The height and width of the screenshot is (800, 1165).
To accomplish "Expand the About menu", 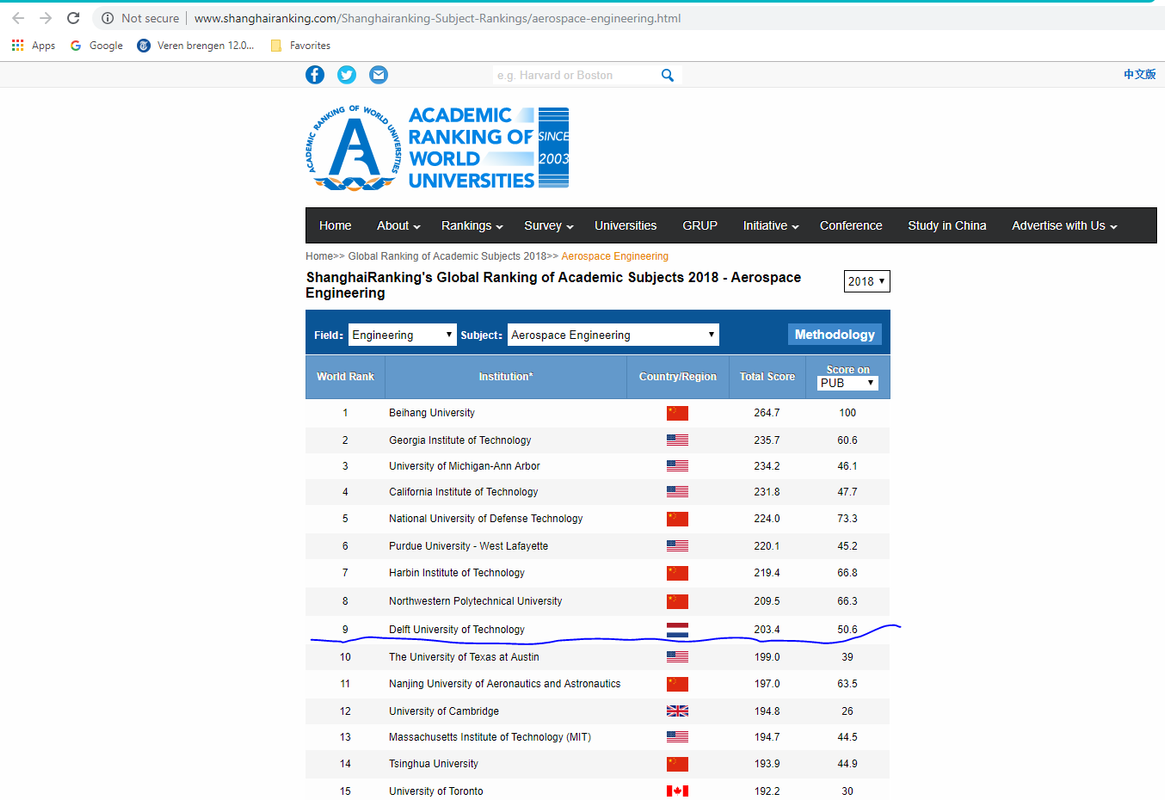I will [x=398, y=226].
